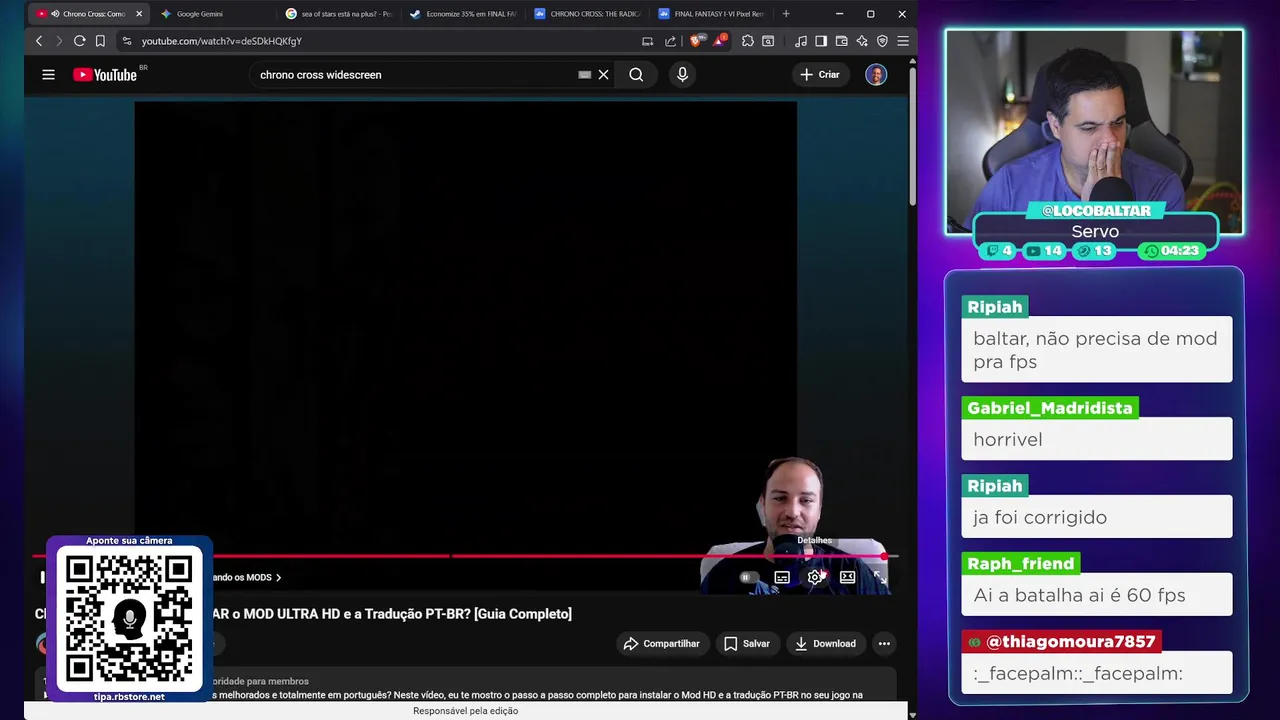Open the Brave Wallet icon

click(841, 41)
